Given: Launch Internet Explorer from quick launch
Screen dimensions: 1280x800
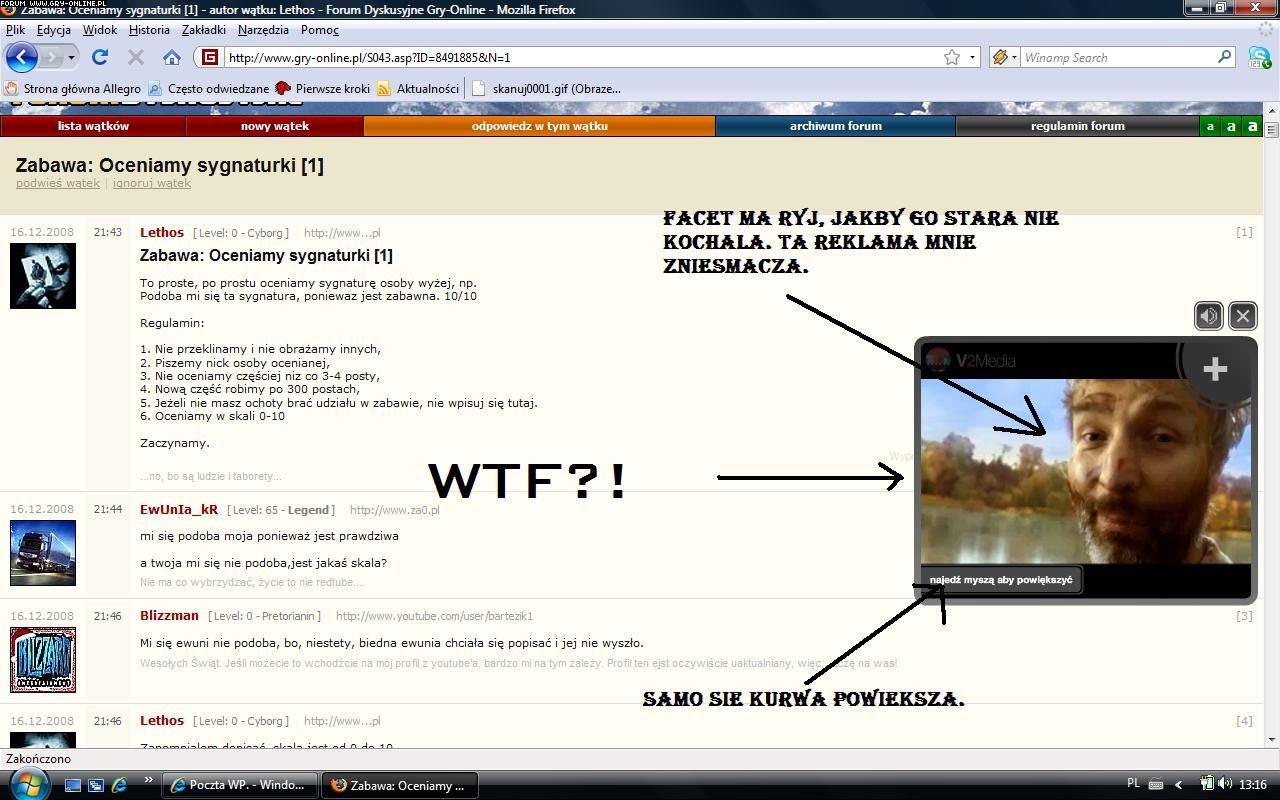Looking at the screenshot, I should tap(119, 785).
